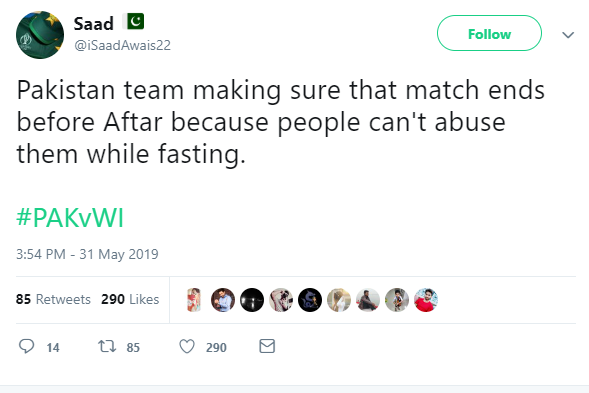Retweet using the retweet arrows icon

107,346
